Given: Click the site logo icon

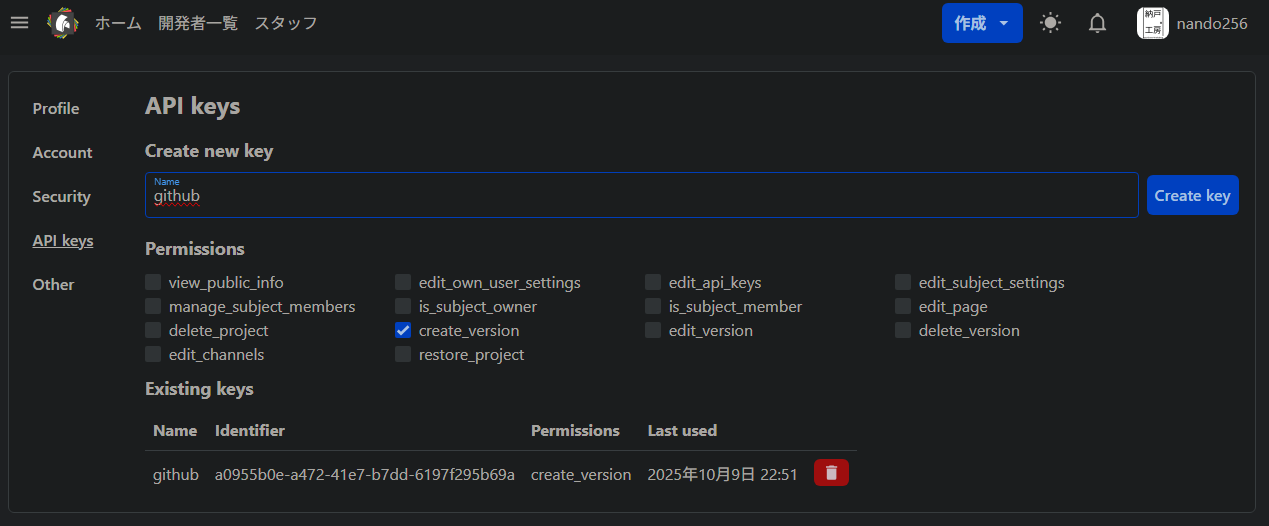Looking at the screenshot, I should click(x=63, y=23).
